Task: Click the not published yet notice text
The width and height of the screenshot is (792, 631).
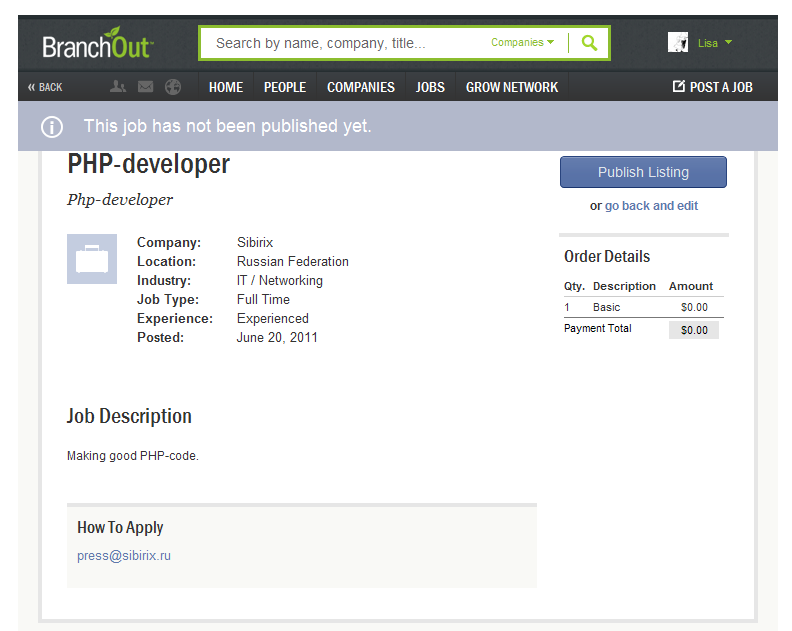Action: [227, 126]
